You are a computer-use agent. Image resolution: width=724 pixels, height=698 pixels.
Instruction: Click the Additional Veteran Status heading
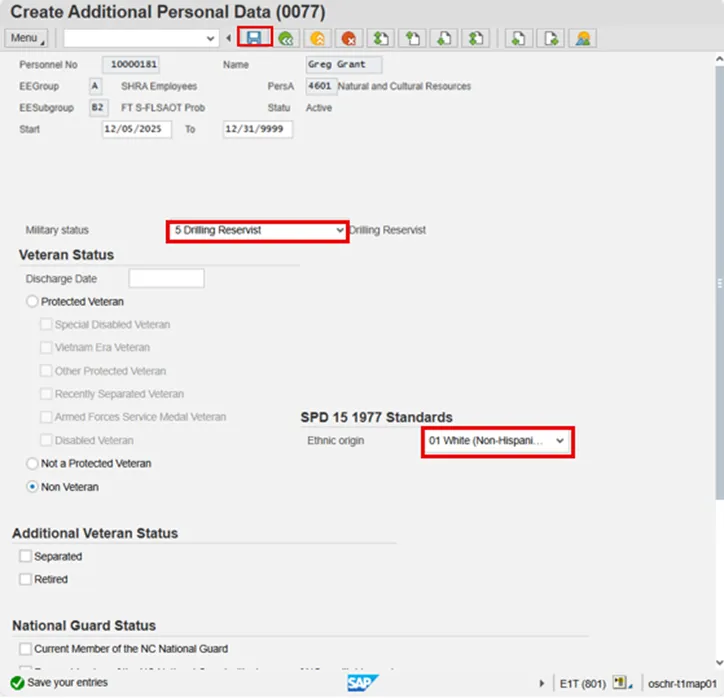[x=95, y=533]
